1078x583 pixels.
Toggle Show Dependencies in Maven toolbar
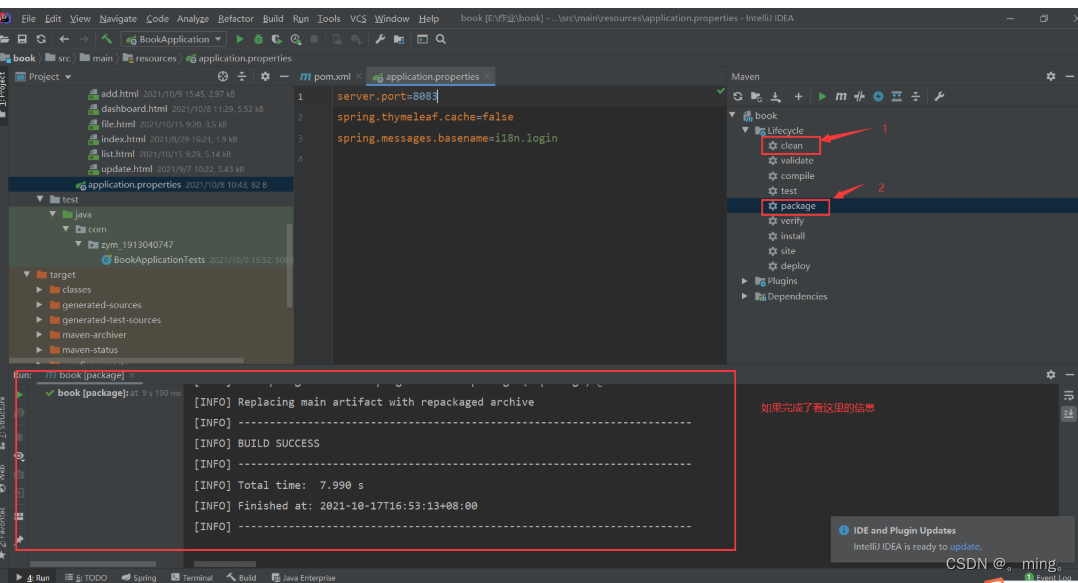pos(896,96)
